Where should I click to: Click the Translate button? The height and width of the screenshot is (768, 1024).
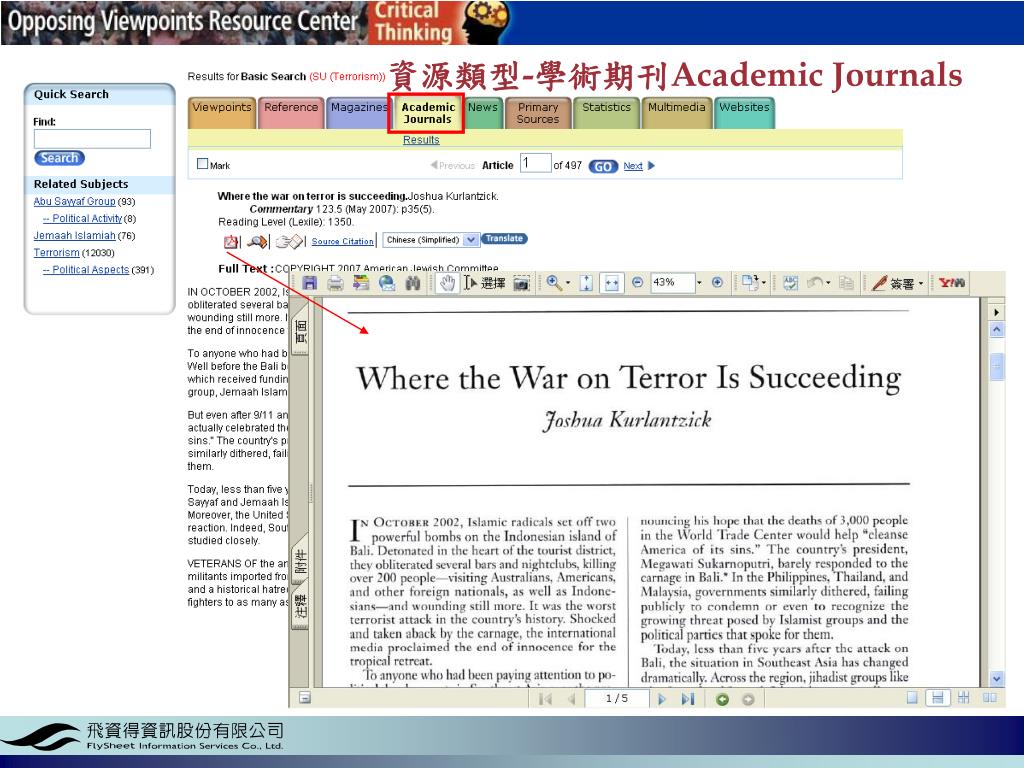pyautogui.click(x=504, y=239)
